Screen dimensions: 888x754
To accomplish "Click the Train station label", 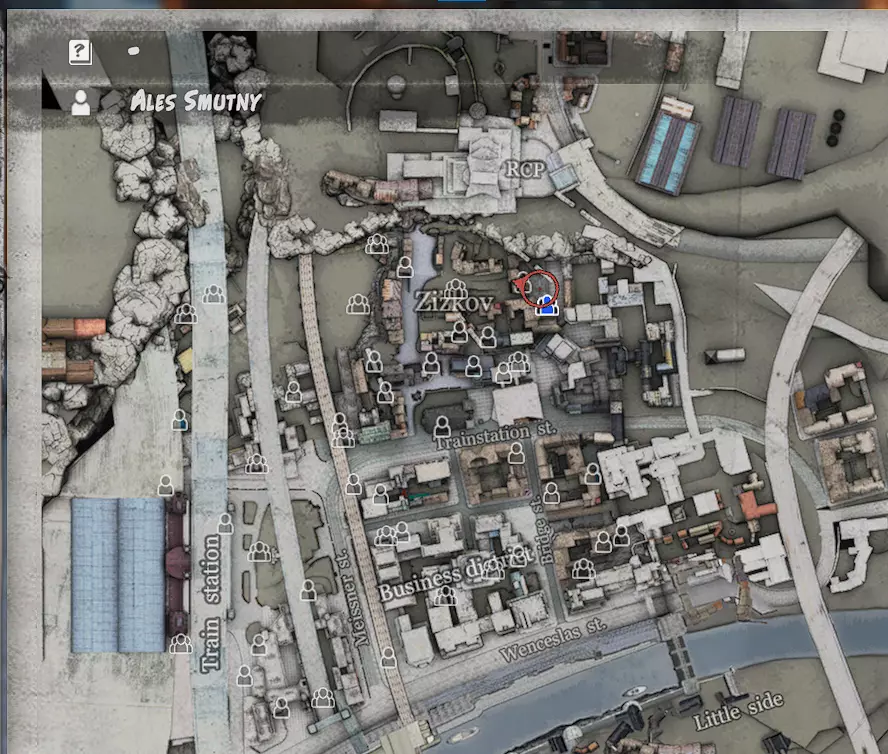I will click(210, 603).
